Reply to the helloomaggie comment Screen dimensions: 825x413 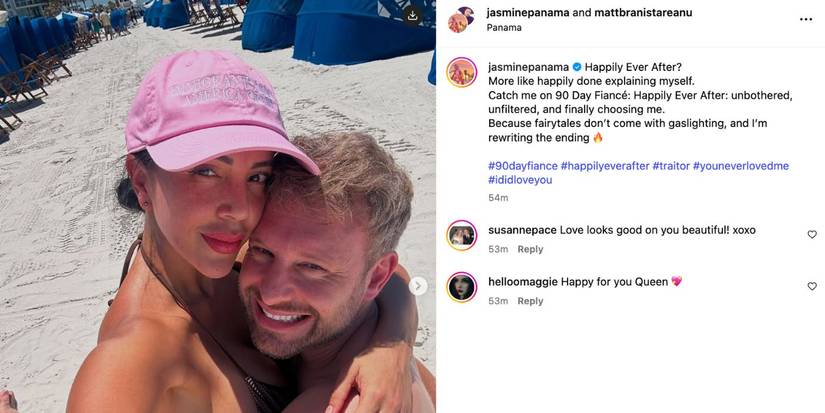coord(530,301)
